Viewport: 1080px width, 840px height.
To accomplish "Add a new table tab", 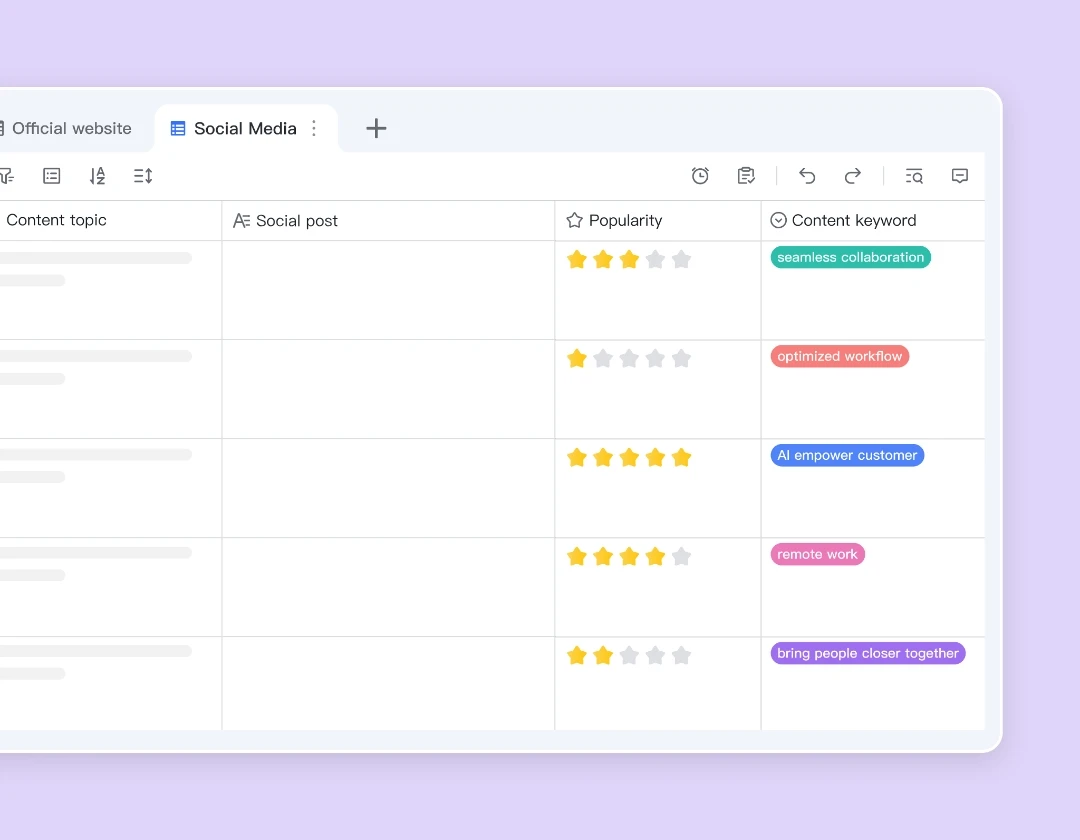I will [x=376, y=128].
